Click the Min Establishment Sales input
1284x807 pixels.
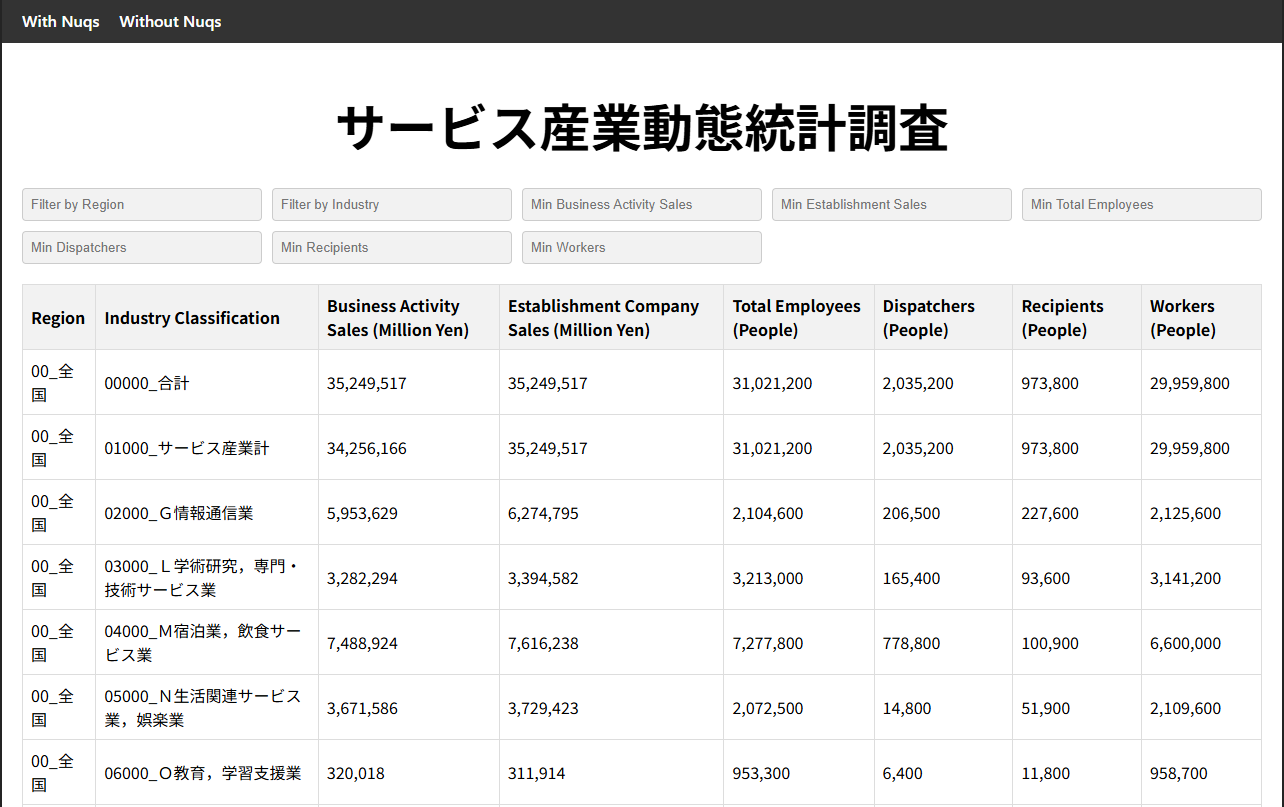[892, 205]
